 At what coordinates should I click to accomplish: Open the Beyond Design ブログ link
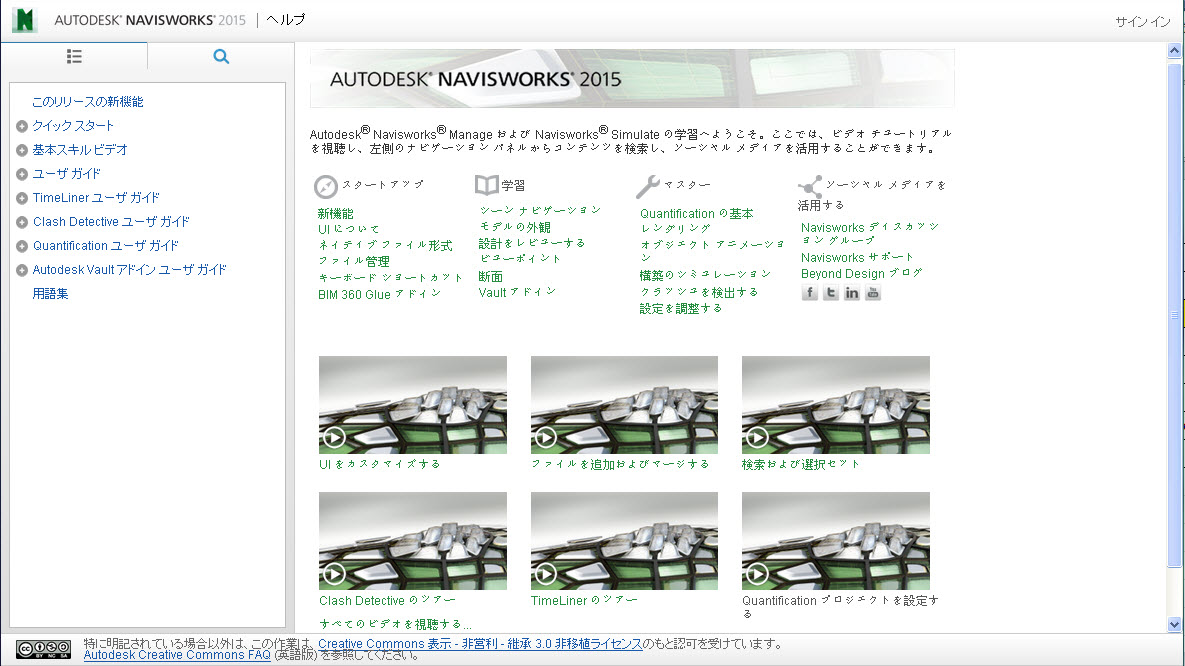tap(862, 274)
